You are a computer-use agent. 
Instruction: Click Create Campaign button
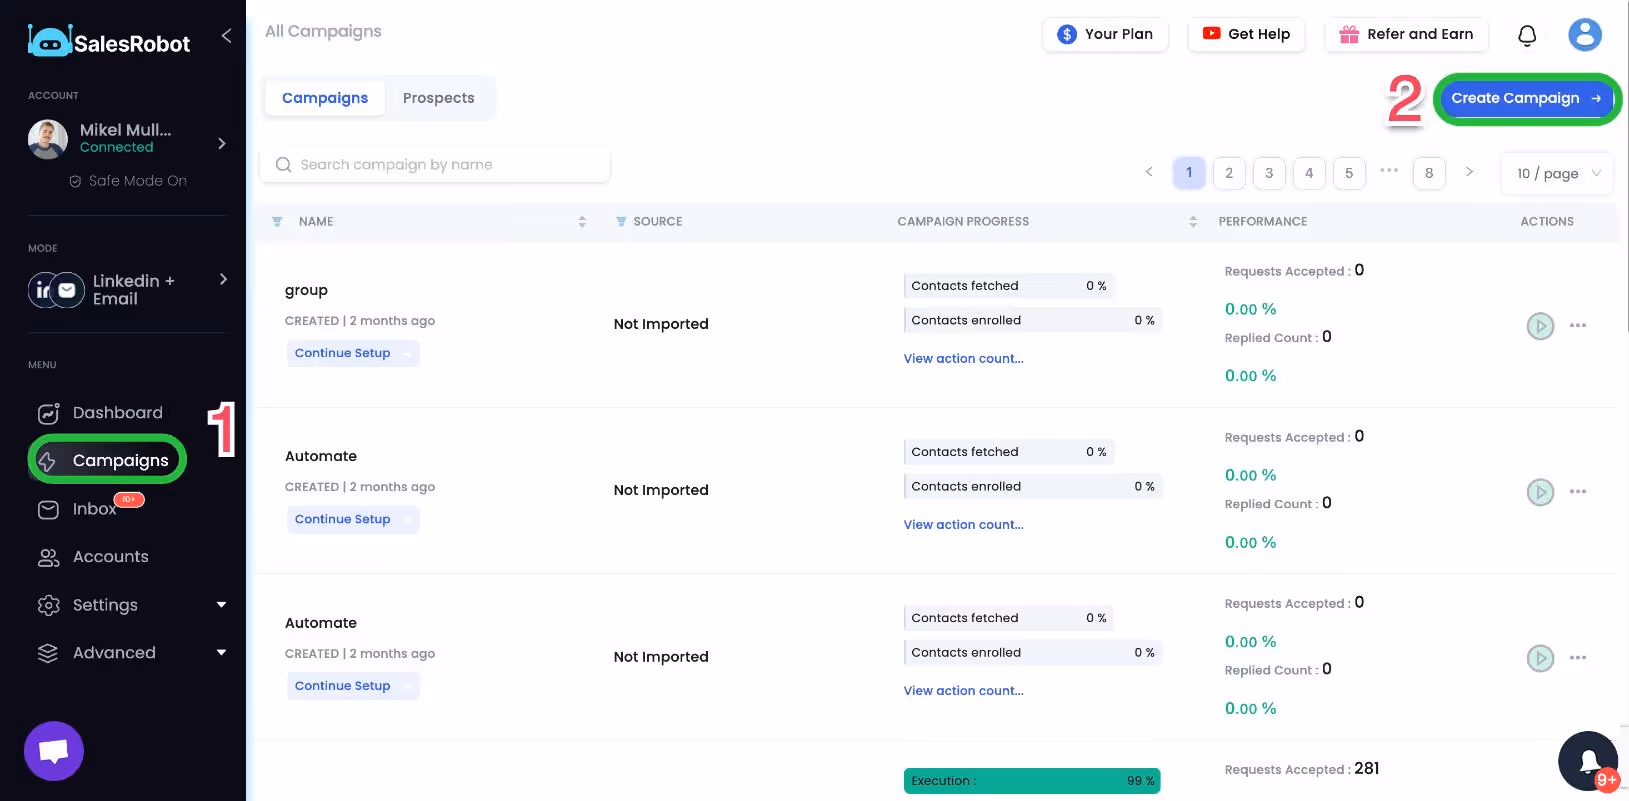(x=1526, y=98)
